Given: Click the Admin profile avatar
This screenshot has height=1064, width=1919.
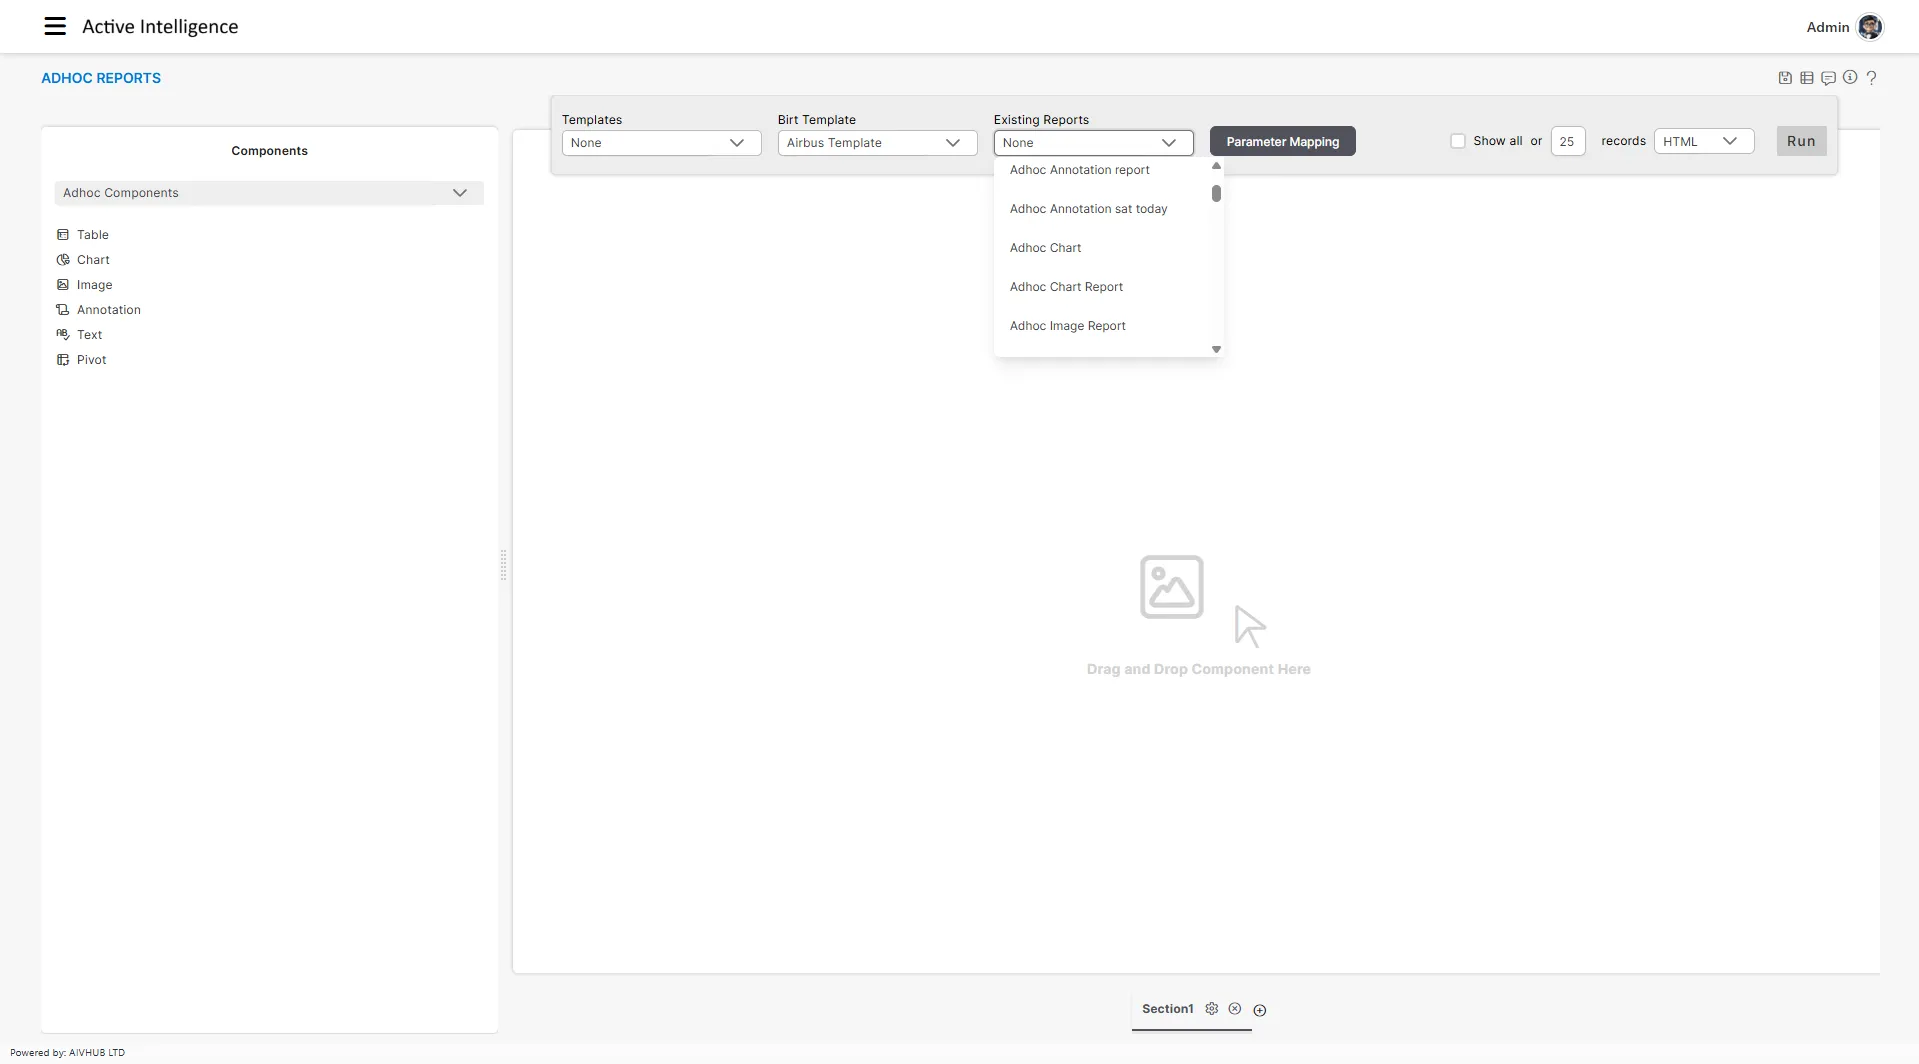Looking at the screenshot, I should click(x=1870, y=27).
